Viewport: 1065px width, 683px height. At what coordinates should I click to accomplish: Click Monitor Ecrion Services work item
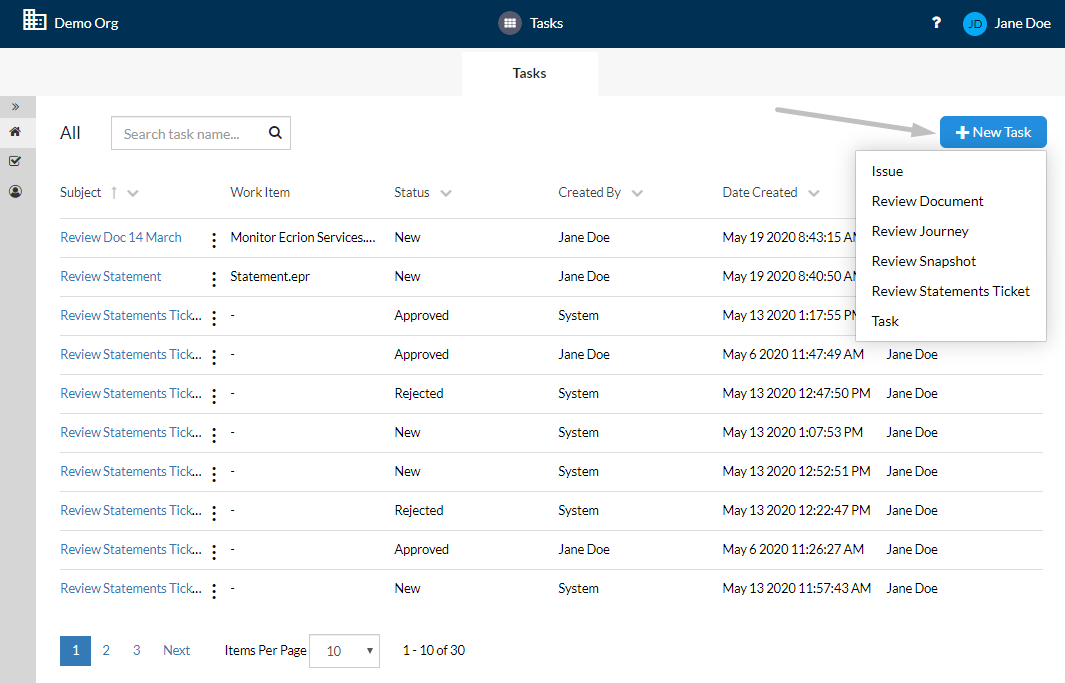point(303,237)
